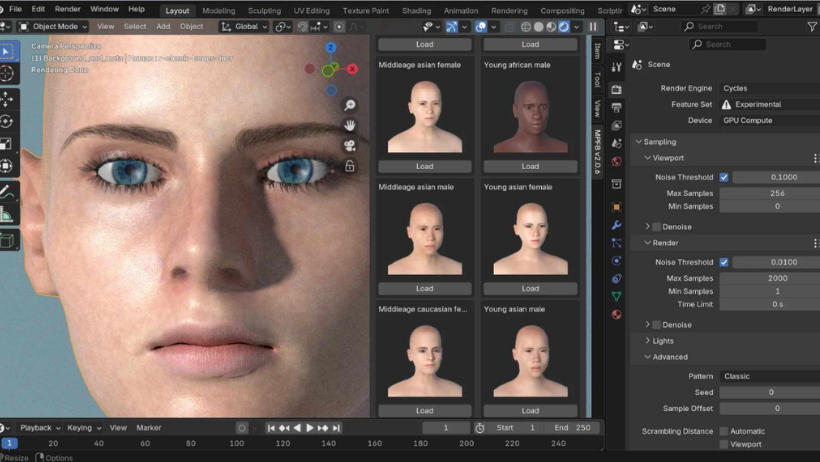Load the Middleage asian male preset
The width and height of the screenshot is (820, 462).
[425, 289]
